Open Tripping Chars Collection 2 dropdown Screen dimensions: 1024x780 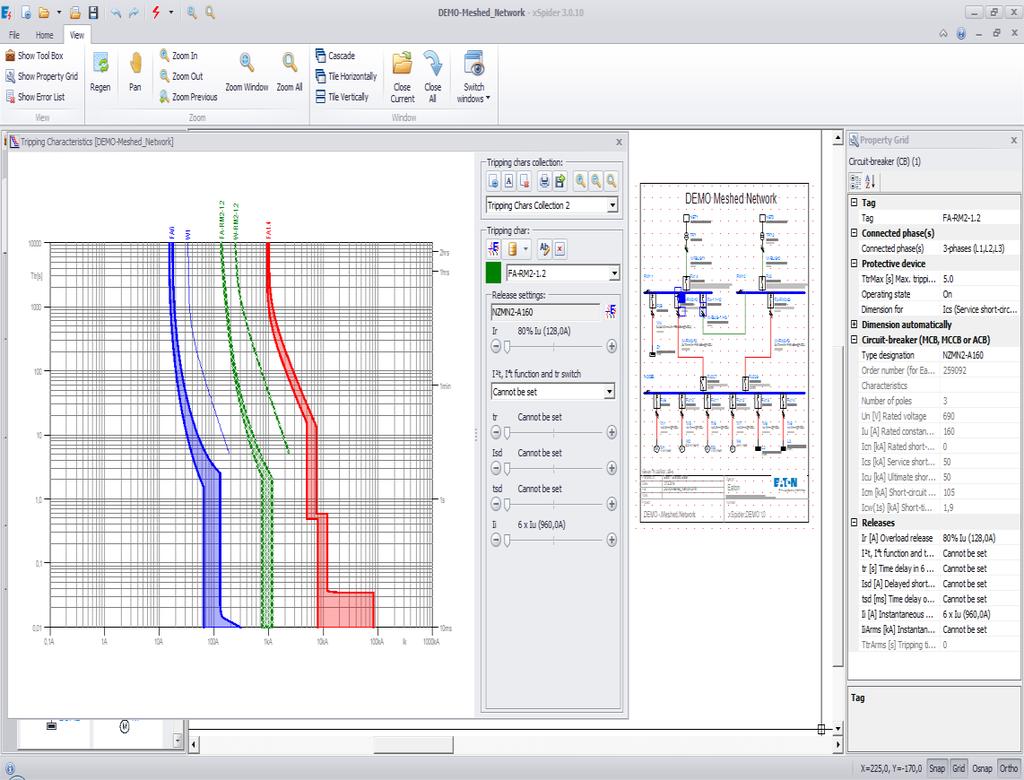click(x=612, y=205)
